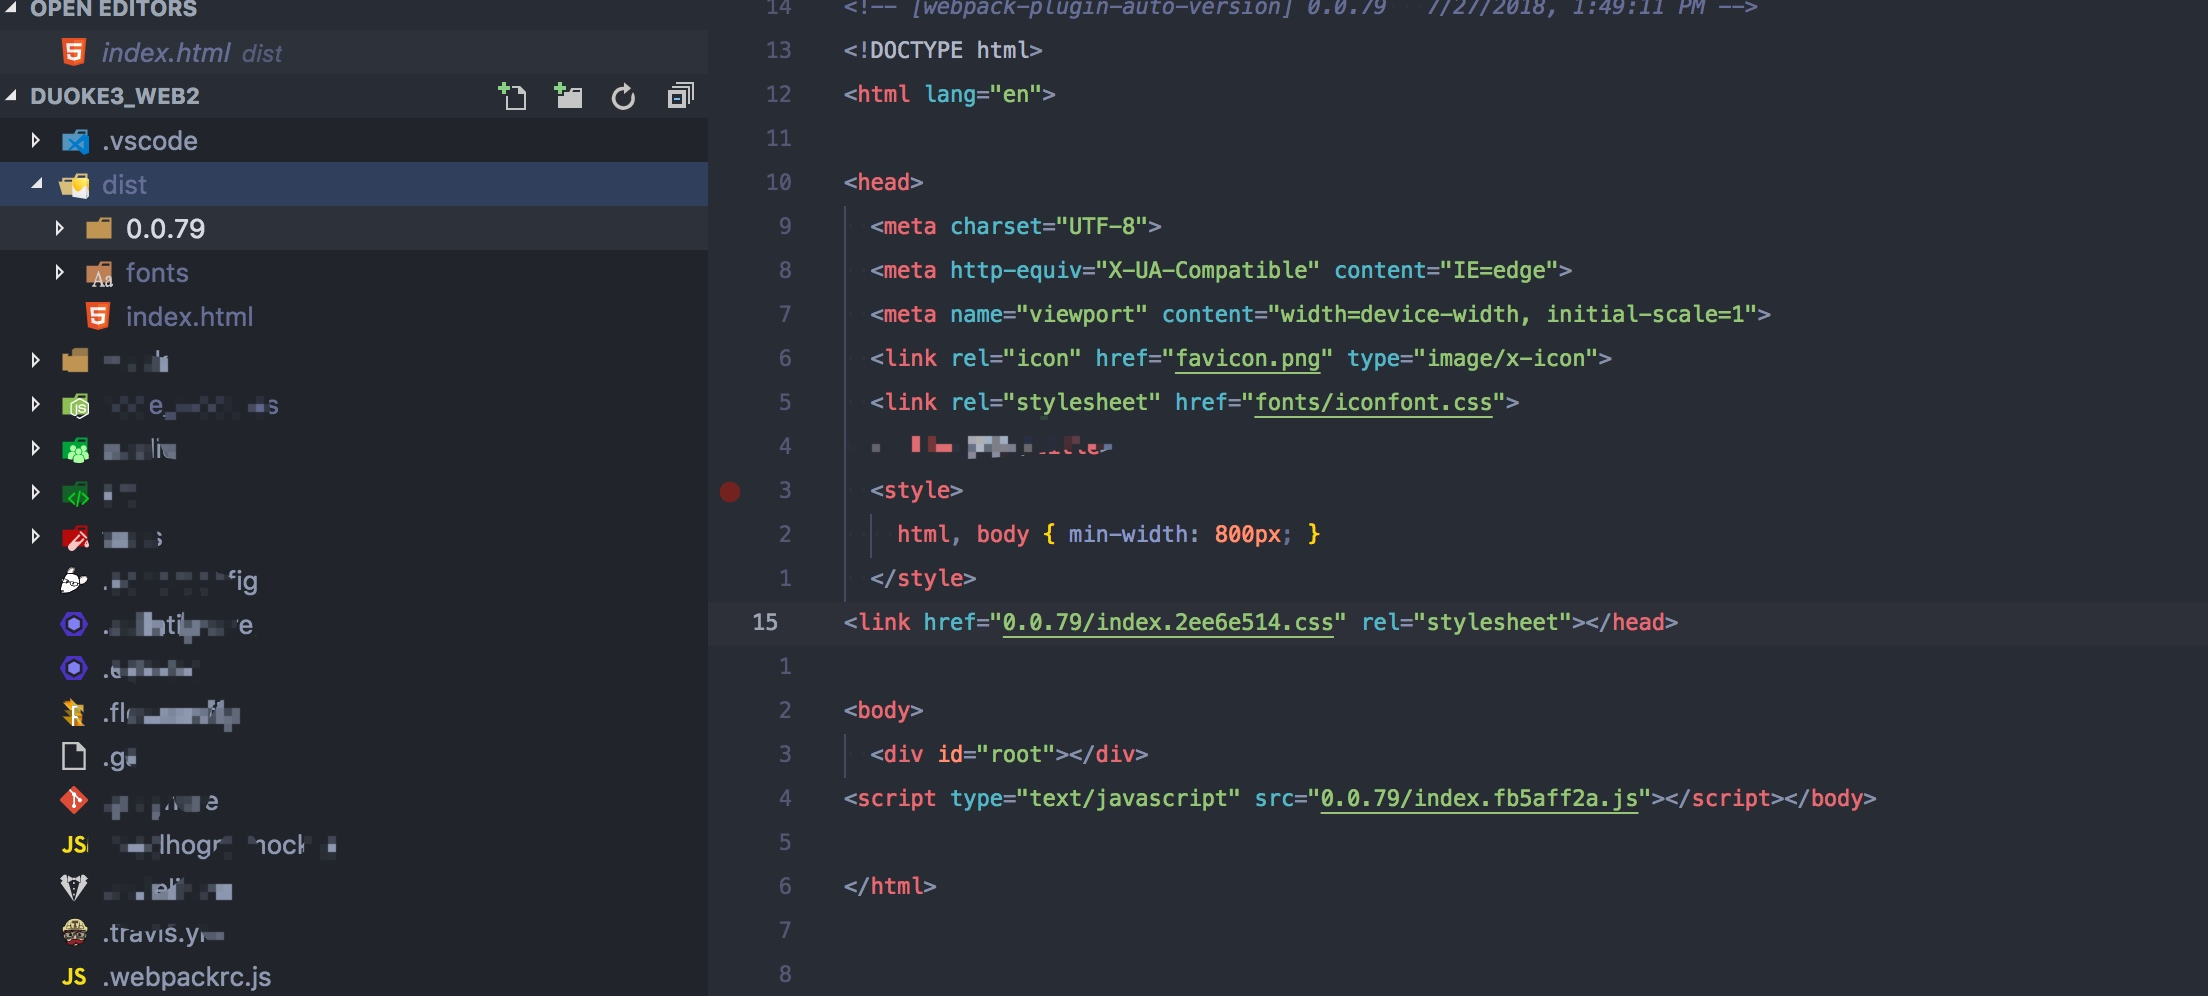2208x996 pixels.
Task: Click the fonts folder icon
Action: point(99,273)
